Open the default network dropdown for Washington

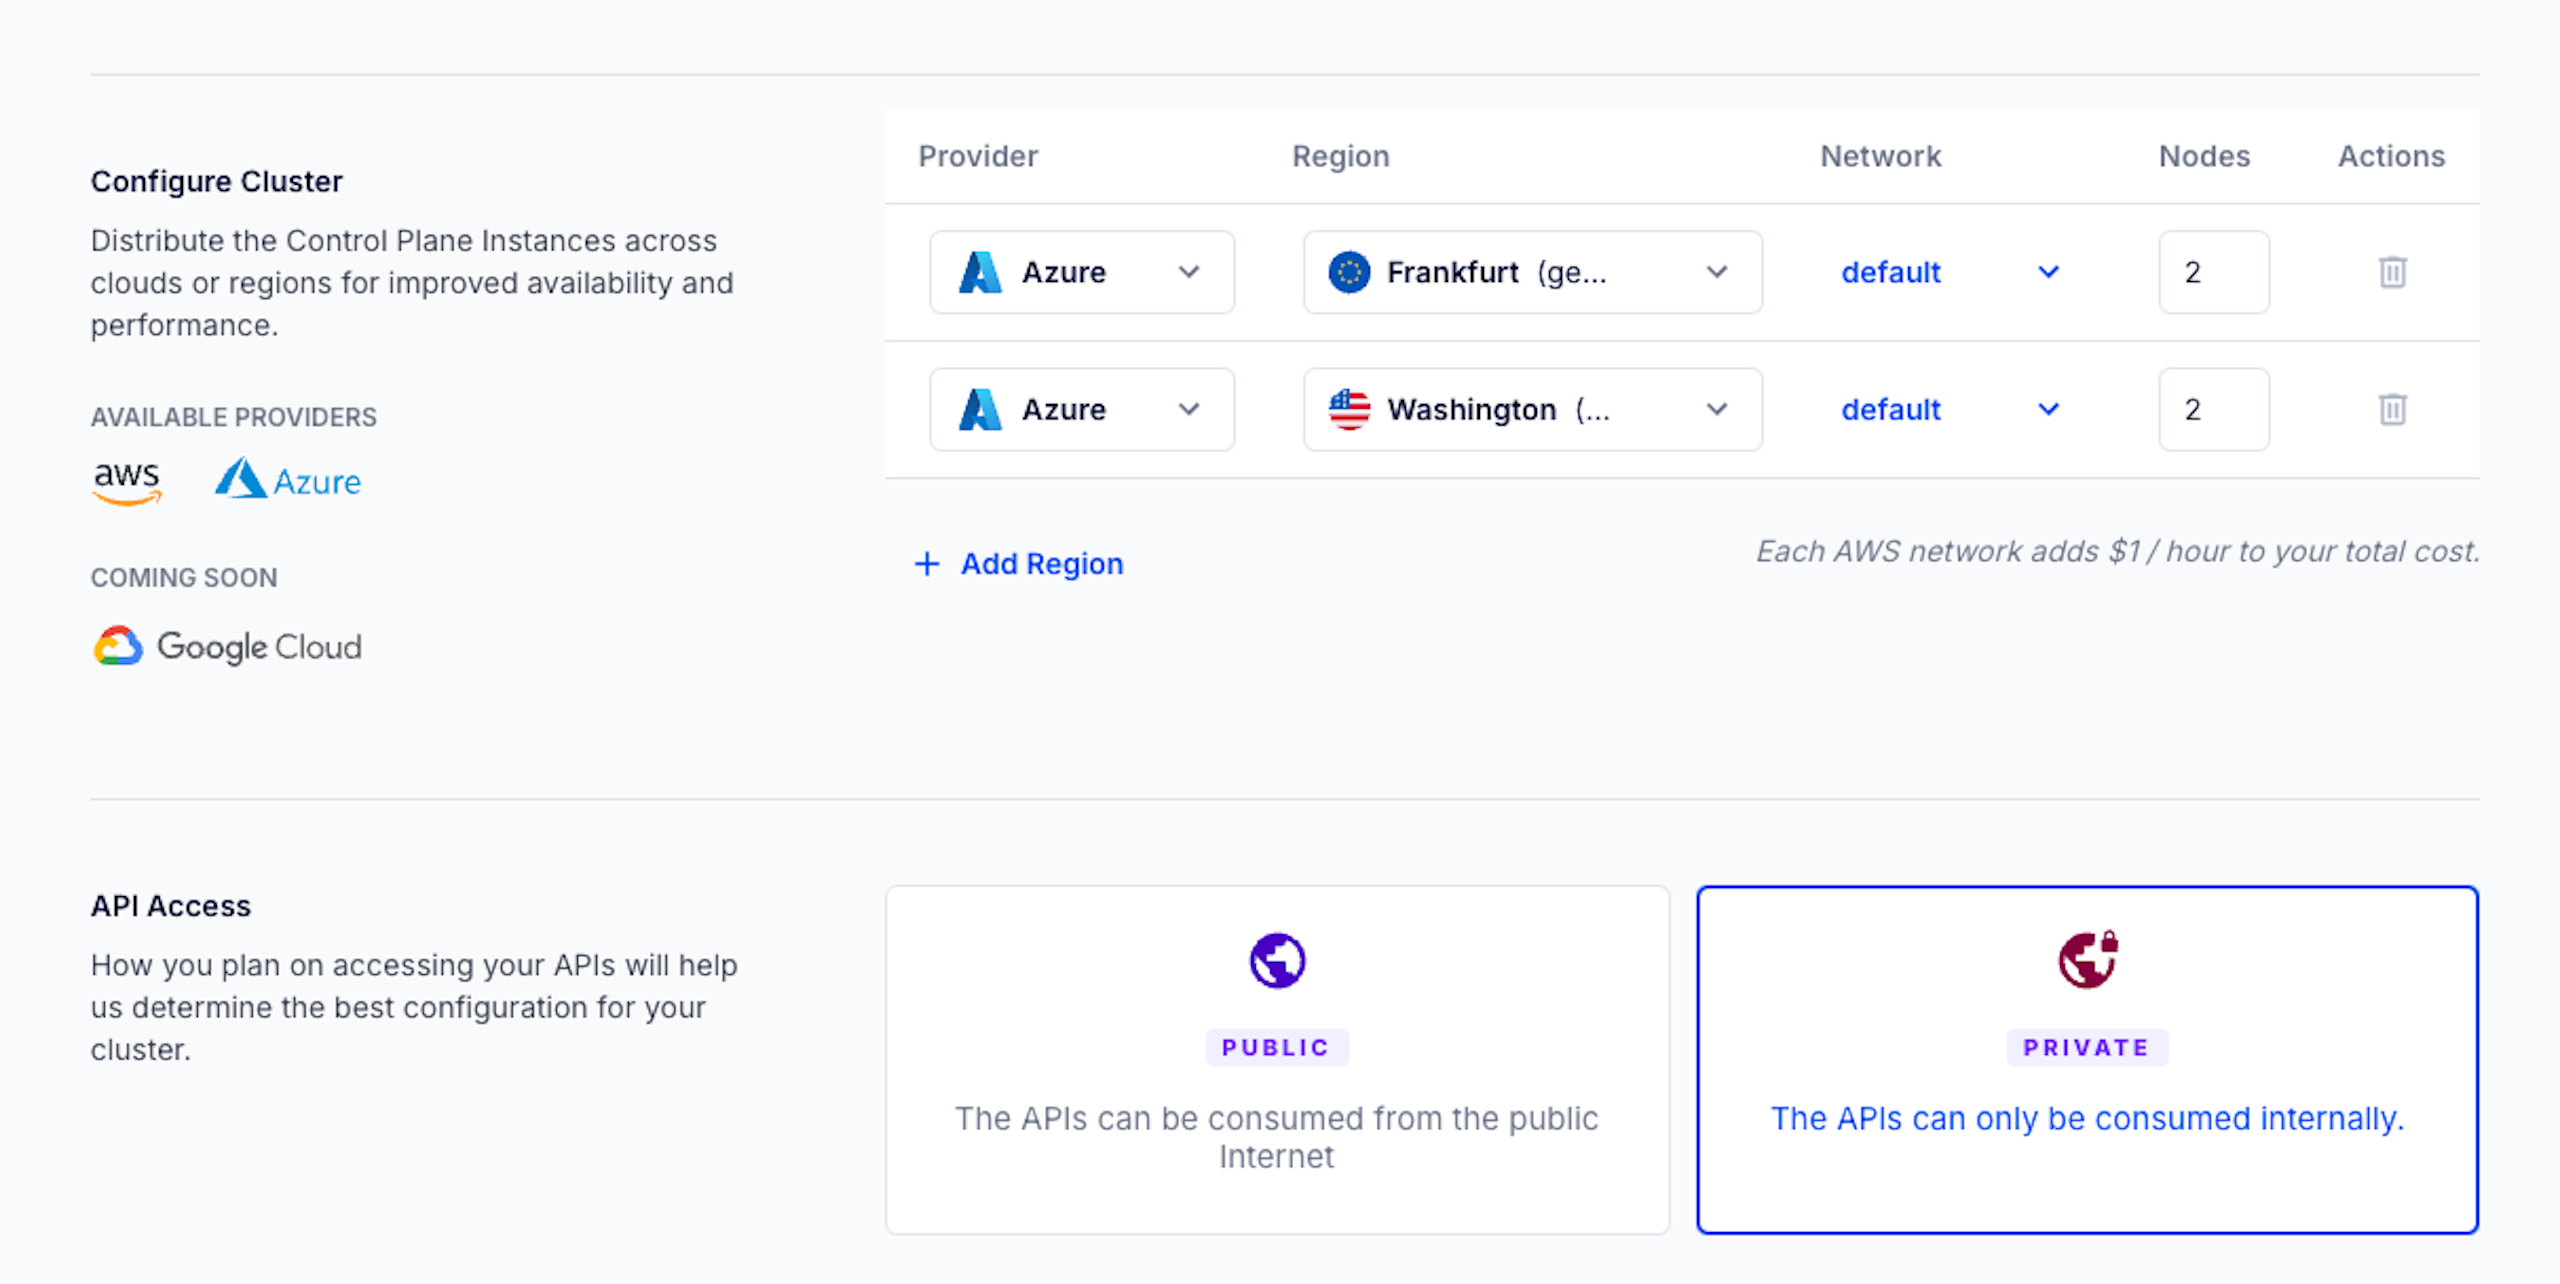pyautogui.click(x=1949, y=409)
